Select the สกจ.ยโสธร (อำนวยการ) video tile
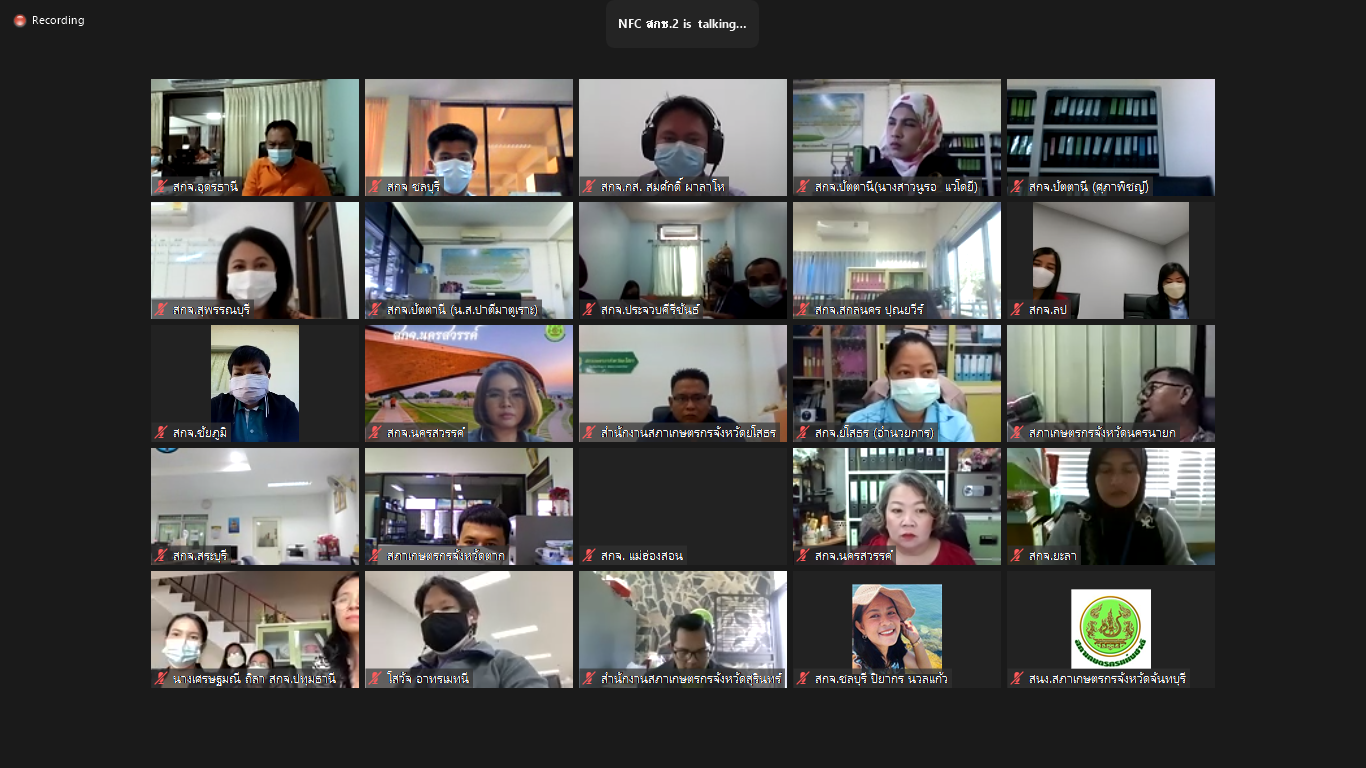 click(897, 383)
